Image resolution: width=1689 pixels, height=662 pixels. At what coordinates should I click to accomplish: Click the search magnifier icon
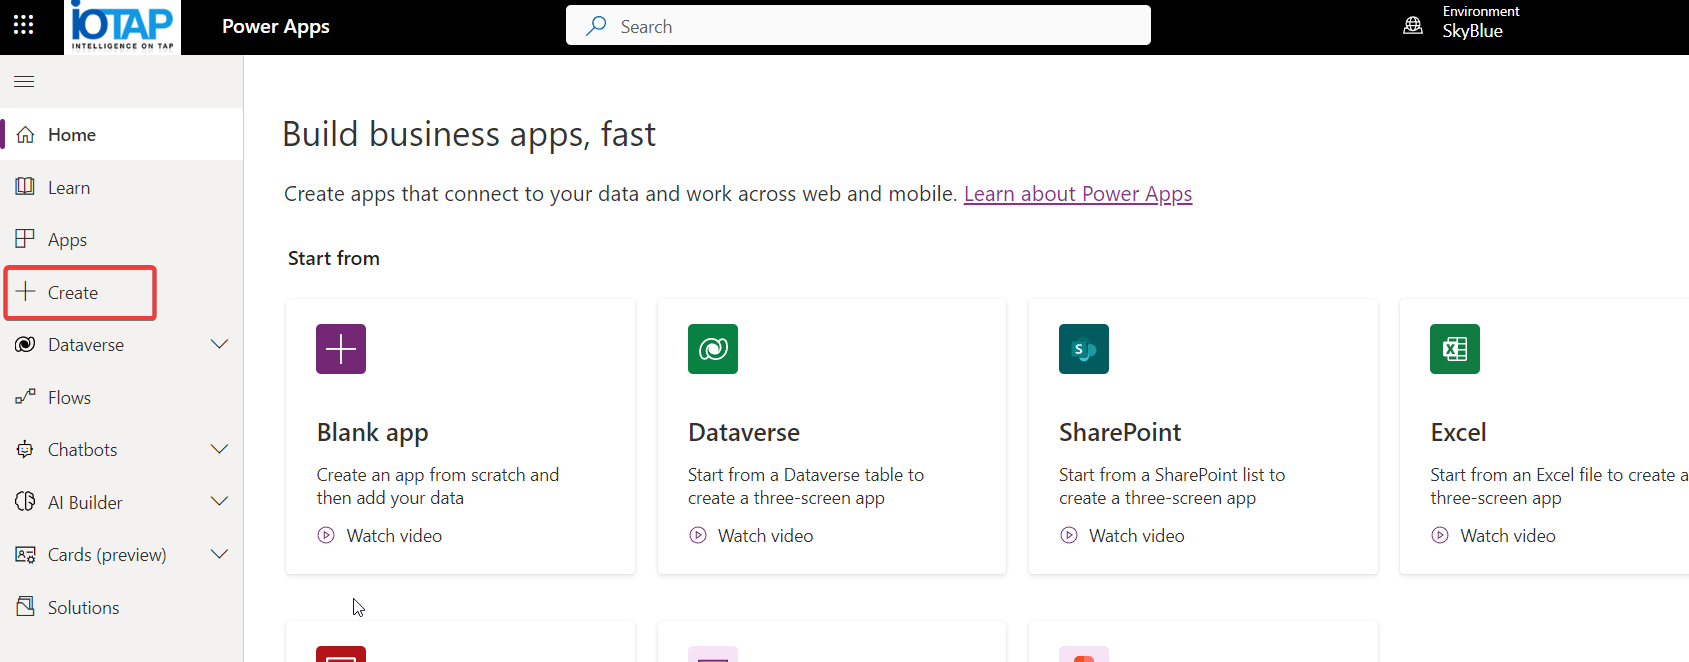[596, 26]
